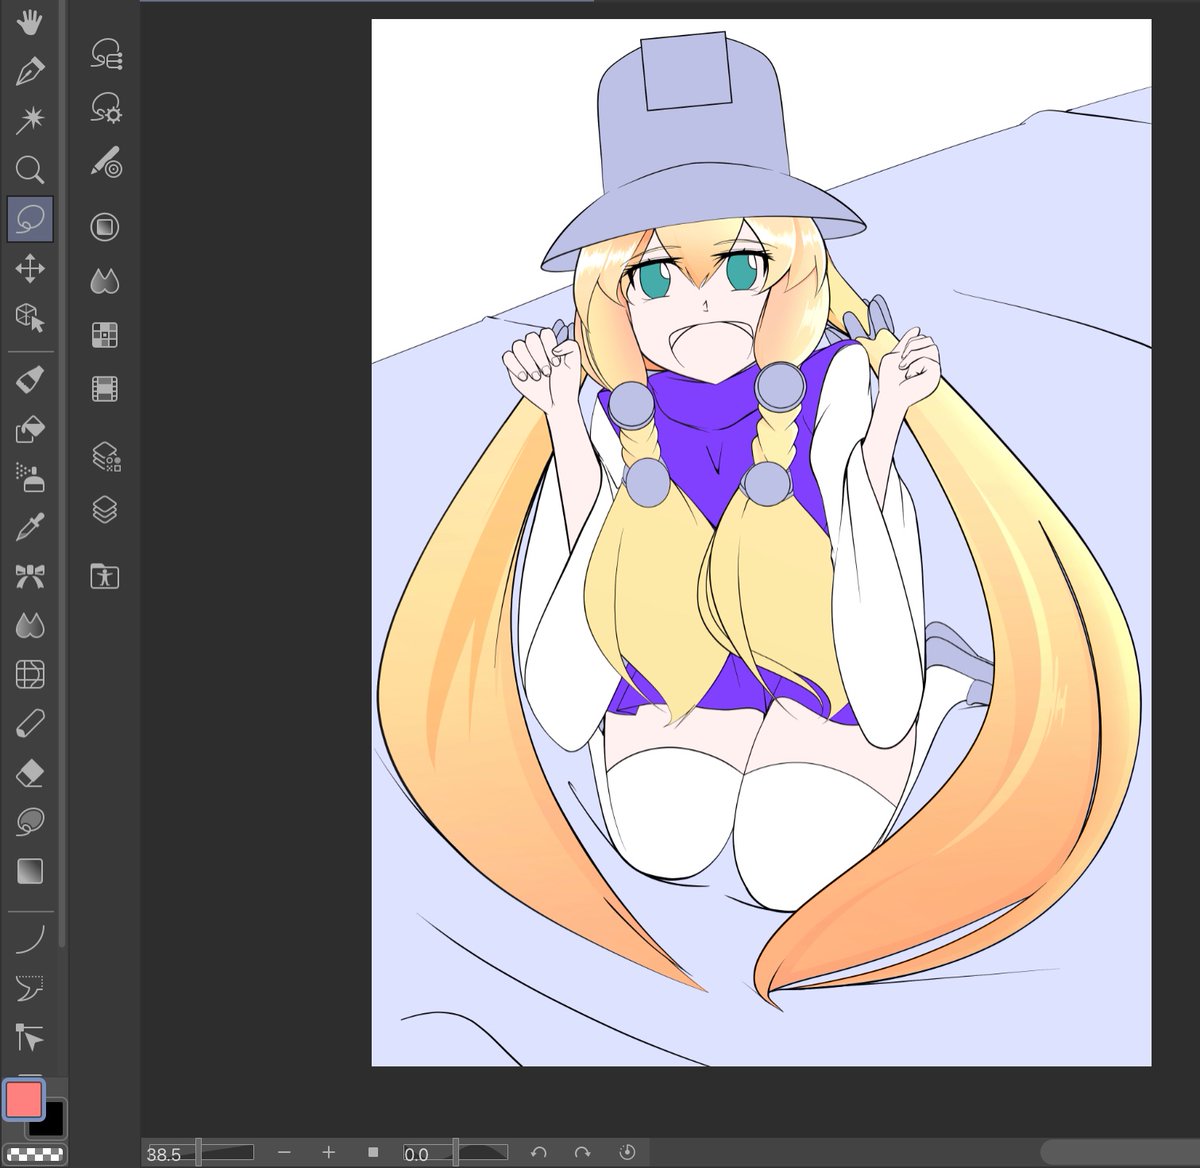The width and height of the screenshot is (1200, 1168).
Task: Reset canvas rotation with the clock icon
Action: [x=627, y=1152]
